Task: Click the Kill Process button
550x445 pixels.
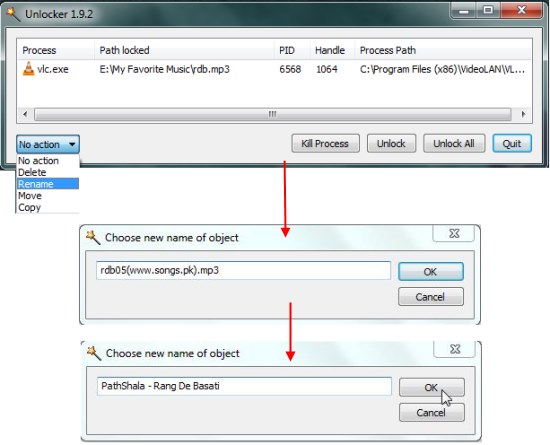Action: pos(325,143)
